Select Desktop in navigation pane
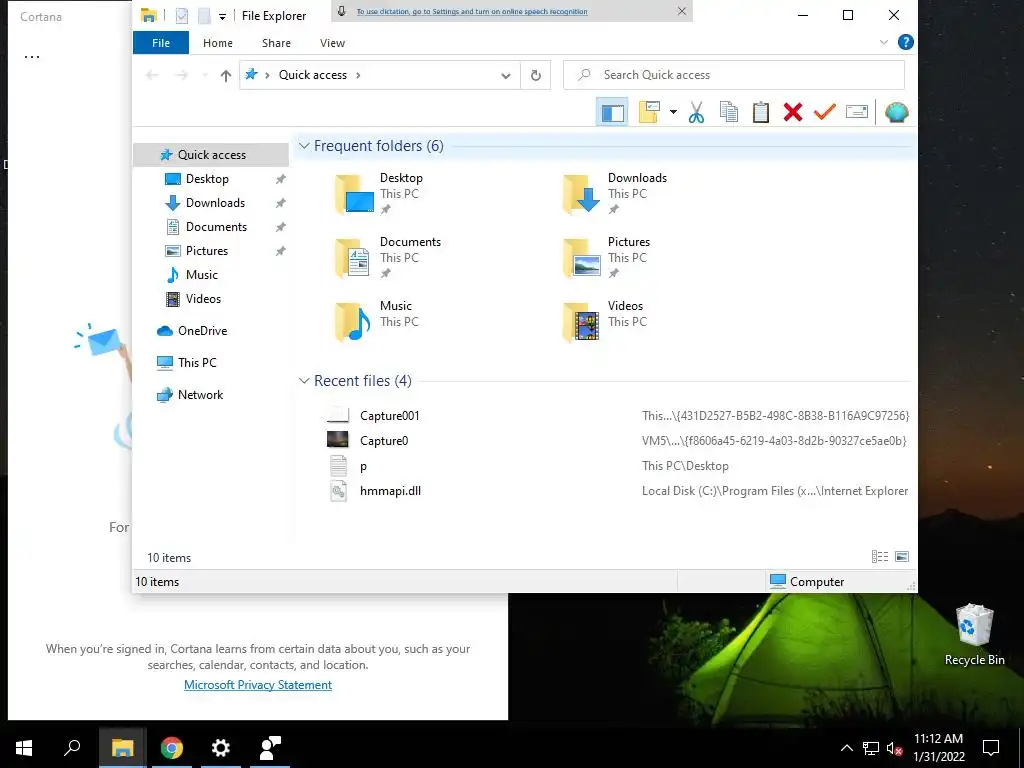Image resolution: width=1024 pixels, height=768 pixels. 207,179
